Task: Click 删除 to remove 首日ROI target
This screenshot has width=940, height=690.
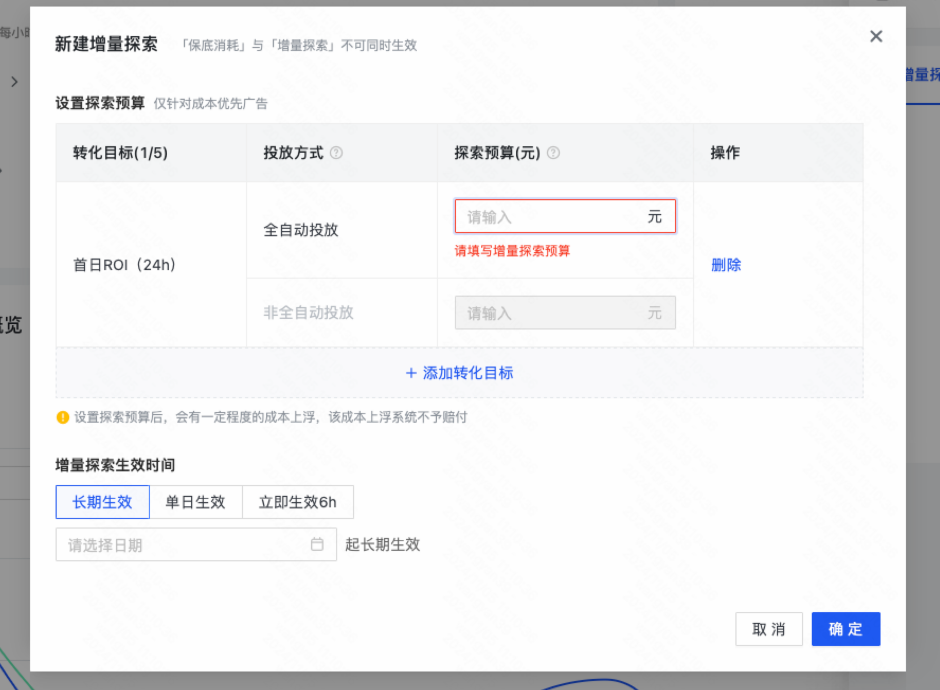Action: click(726, 265)
